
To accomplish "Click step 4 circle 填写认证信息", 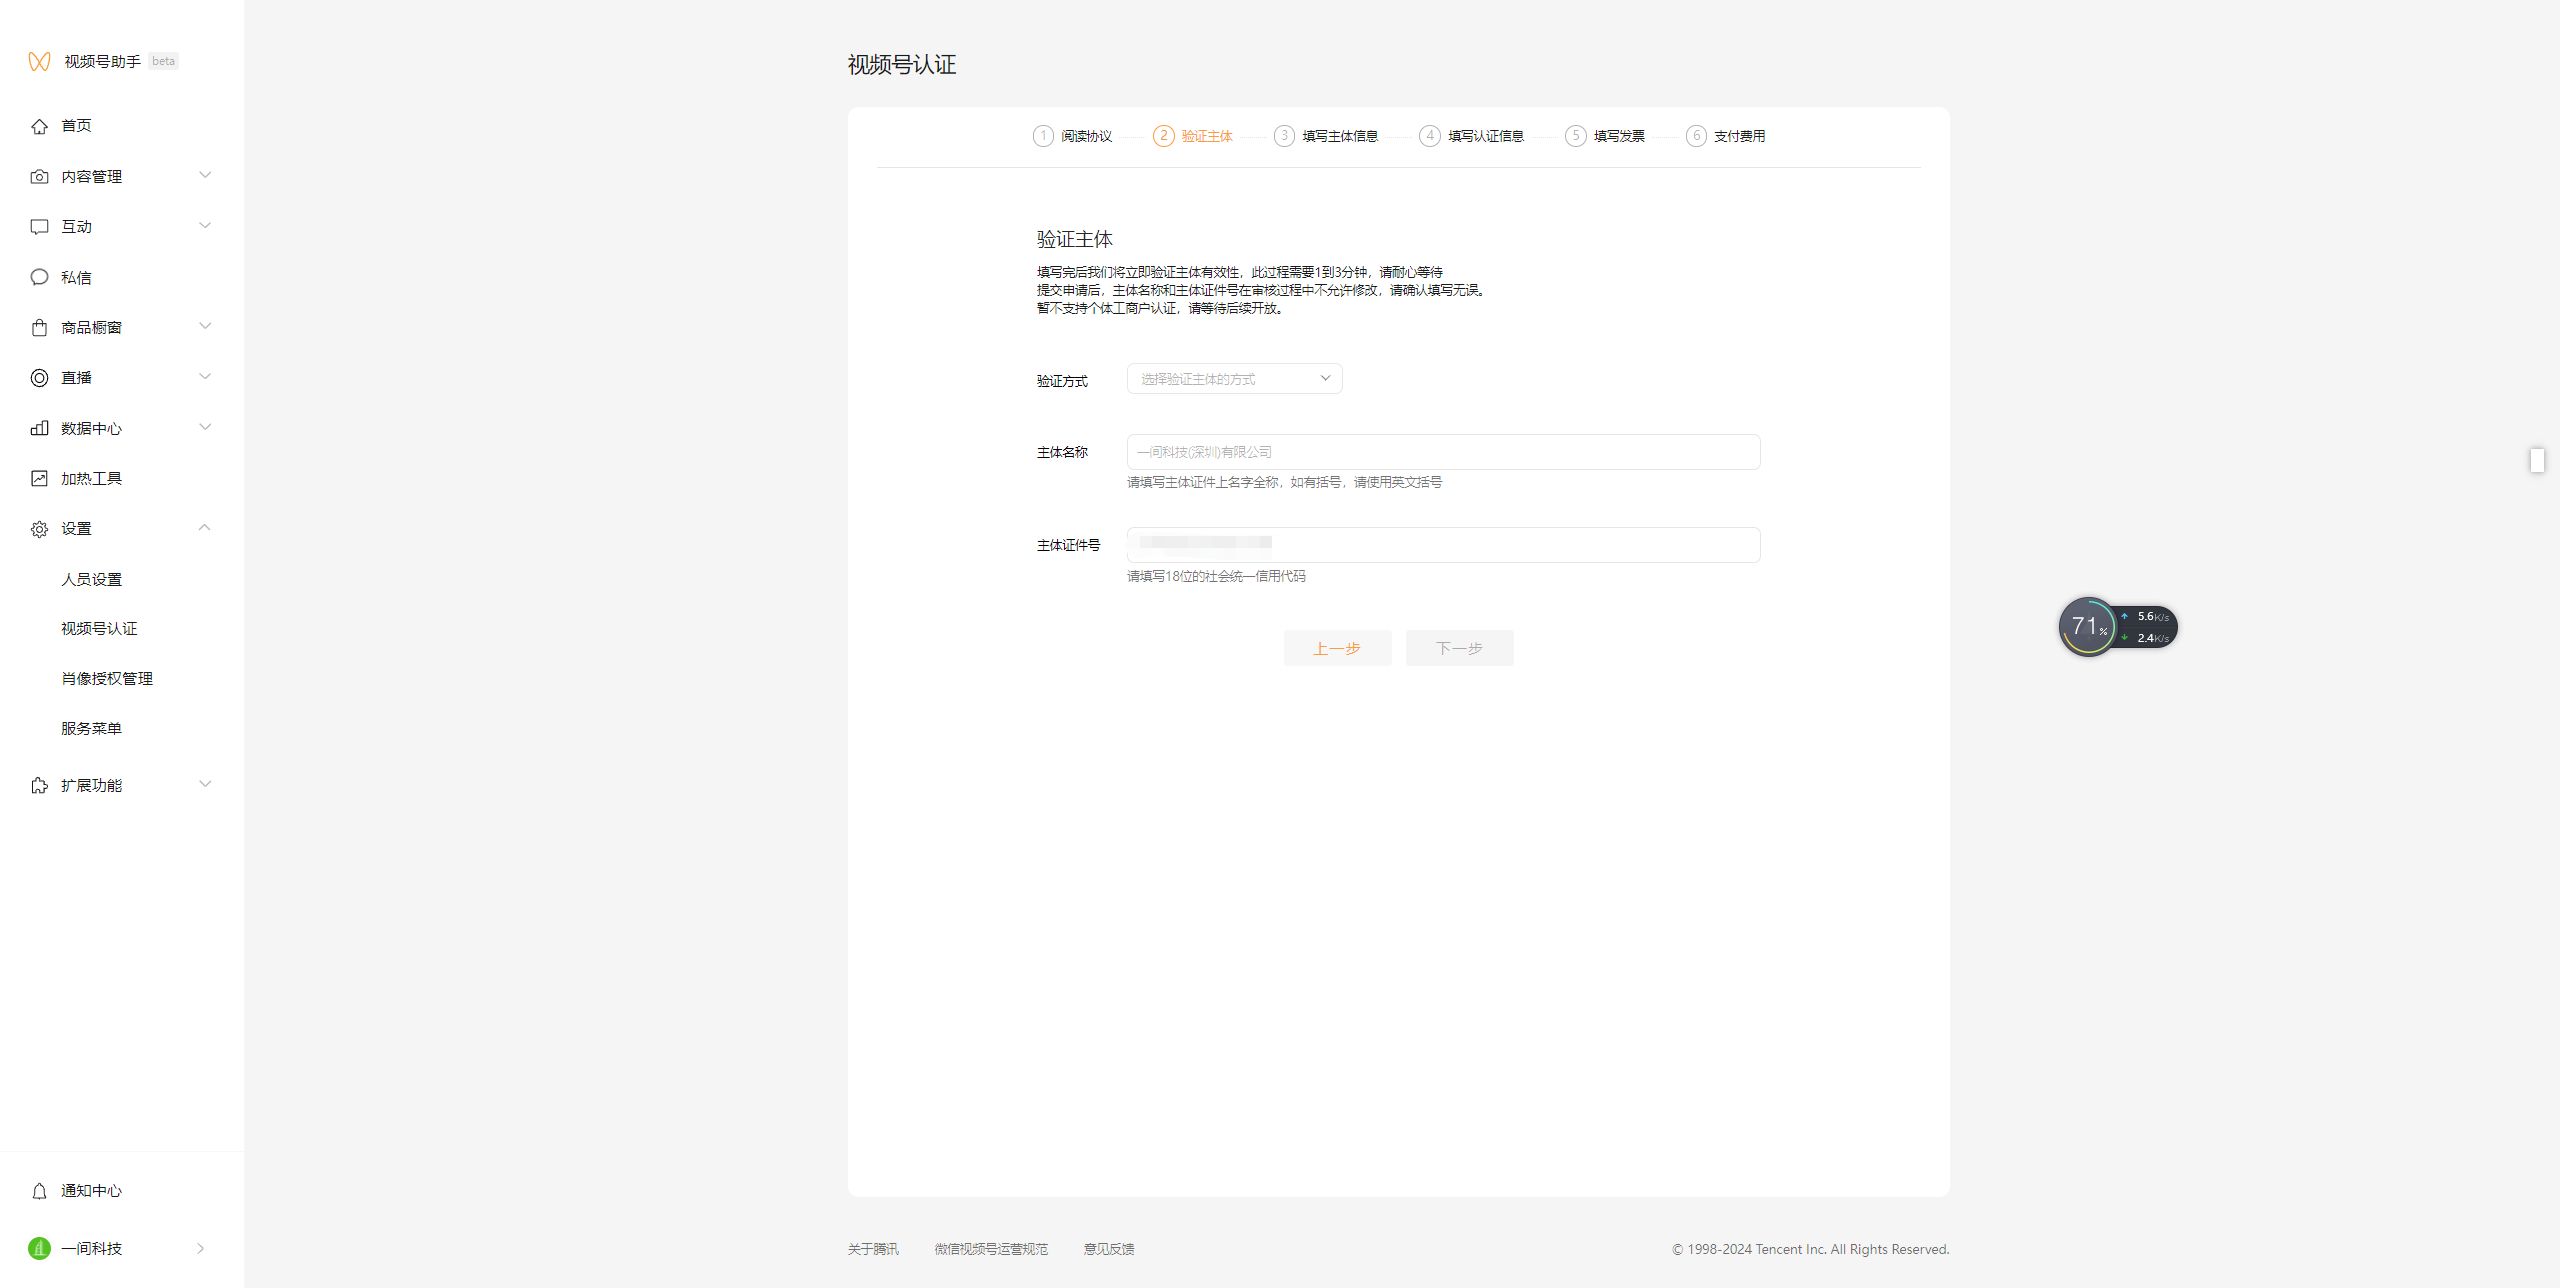I will (1430, 136).
